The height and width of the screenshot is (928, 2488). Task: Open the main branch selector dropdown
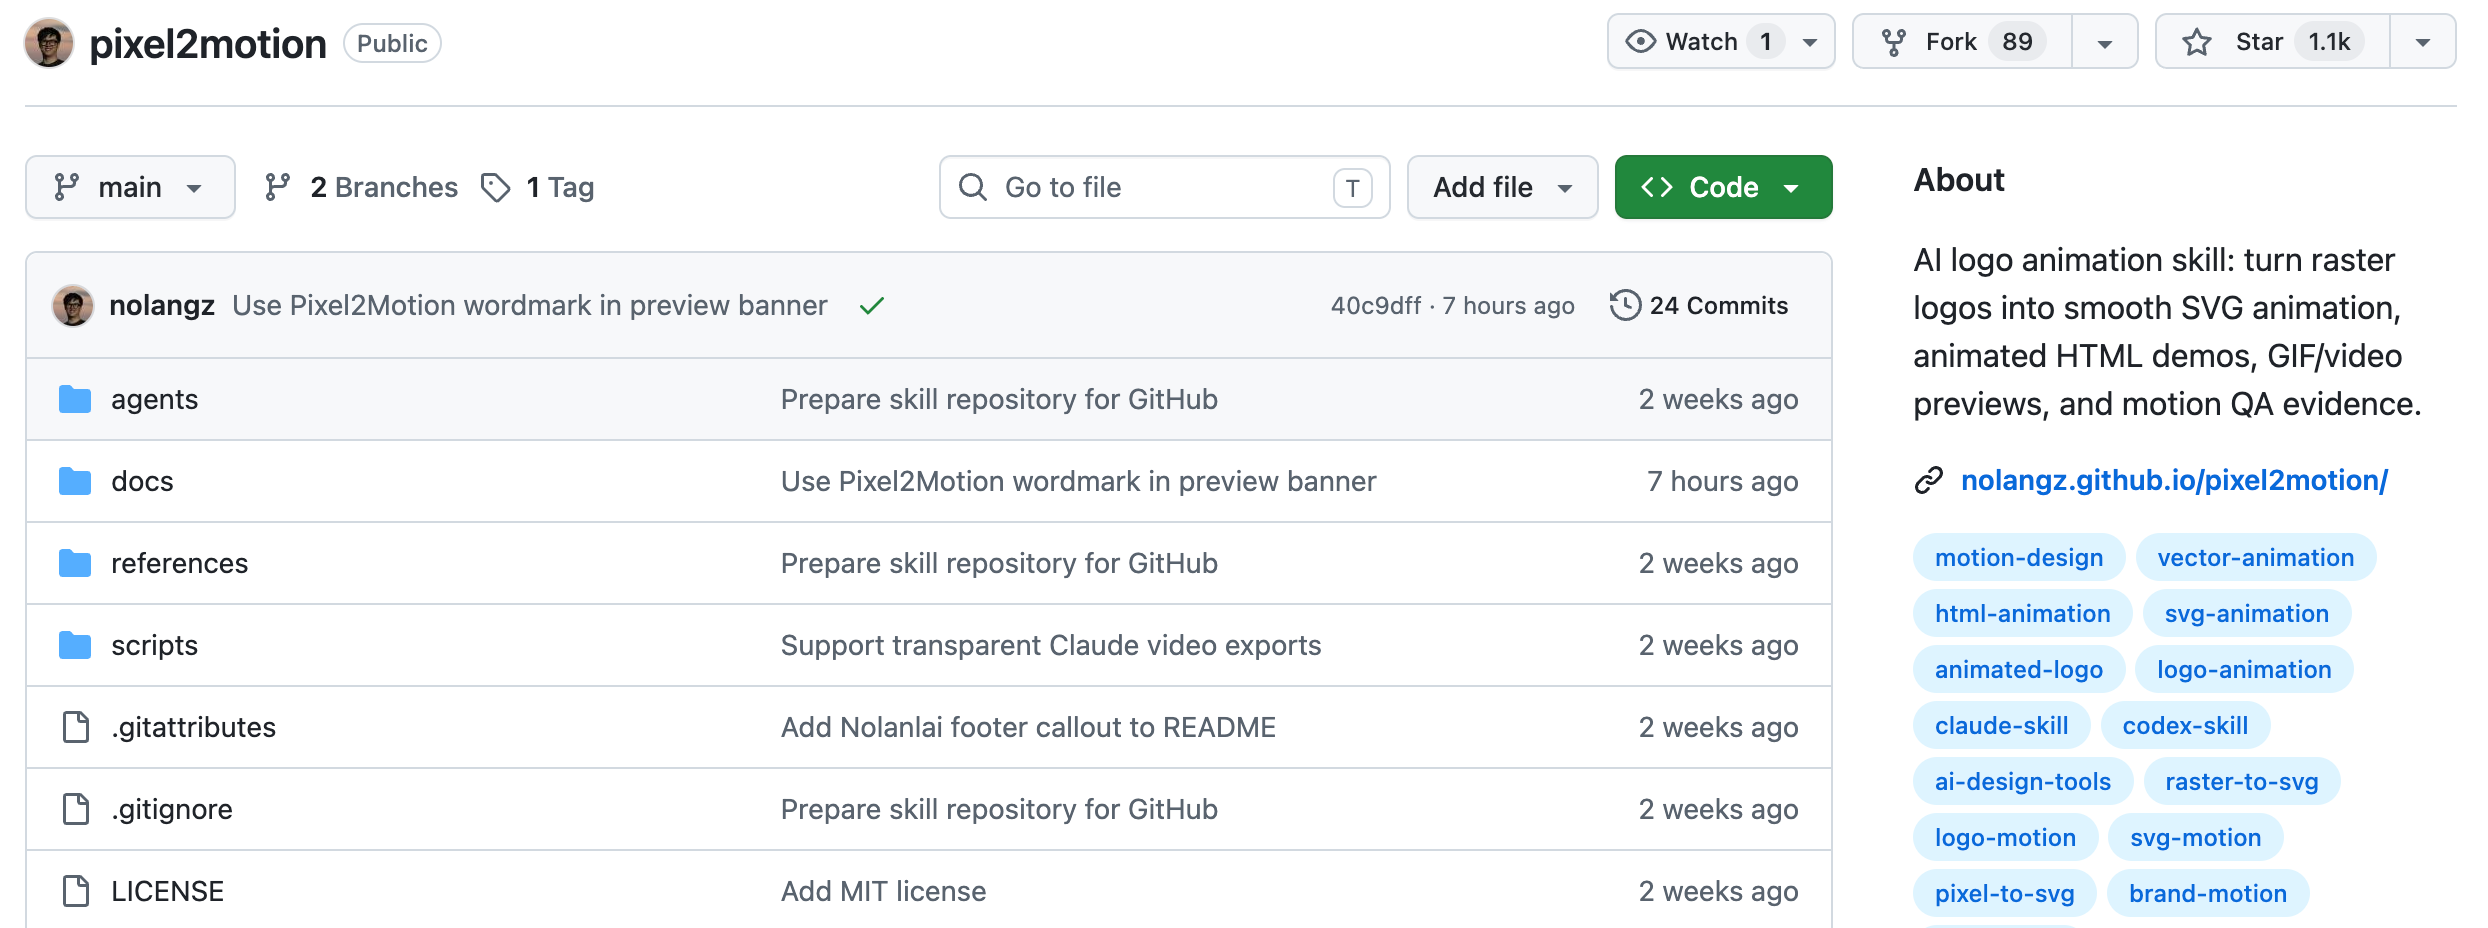coord(130,187)
